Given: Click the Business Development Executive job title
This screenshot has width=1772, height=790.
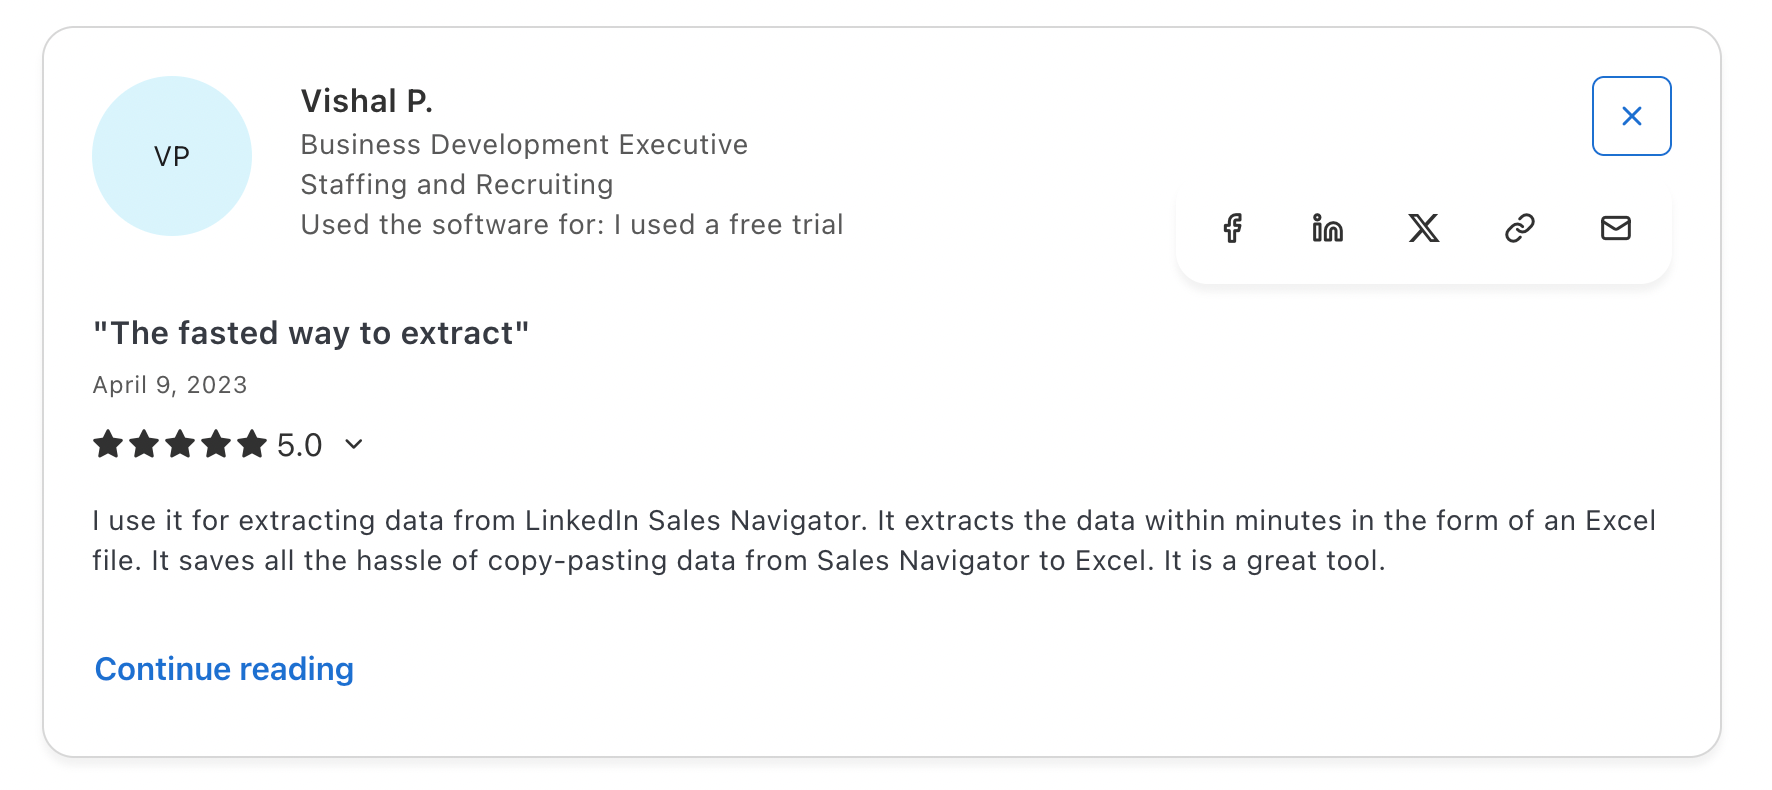Looking at the screenshot, I should pyautogui.click(x=524, y=145).
